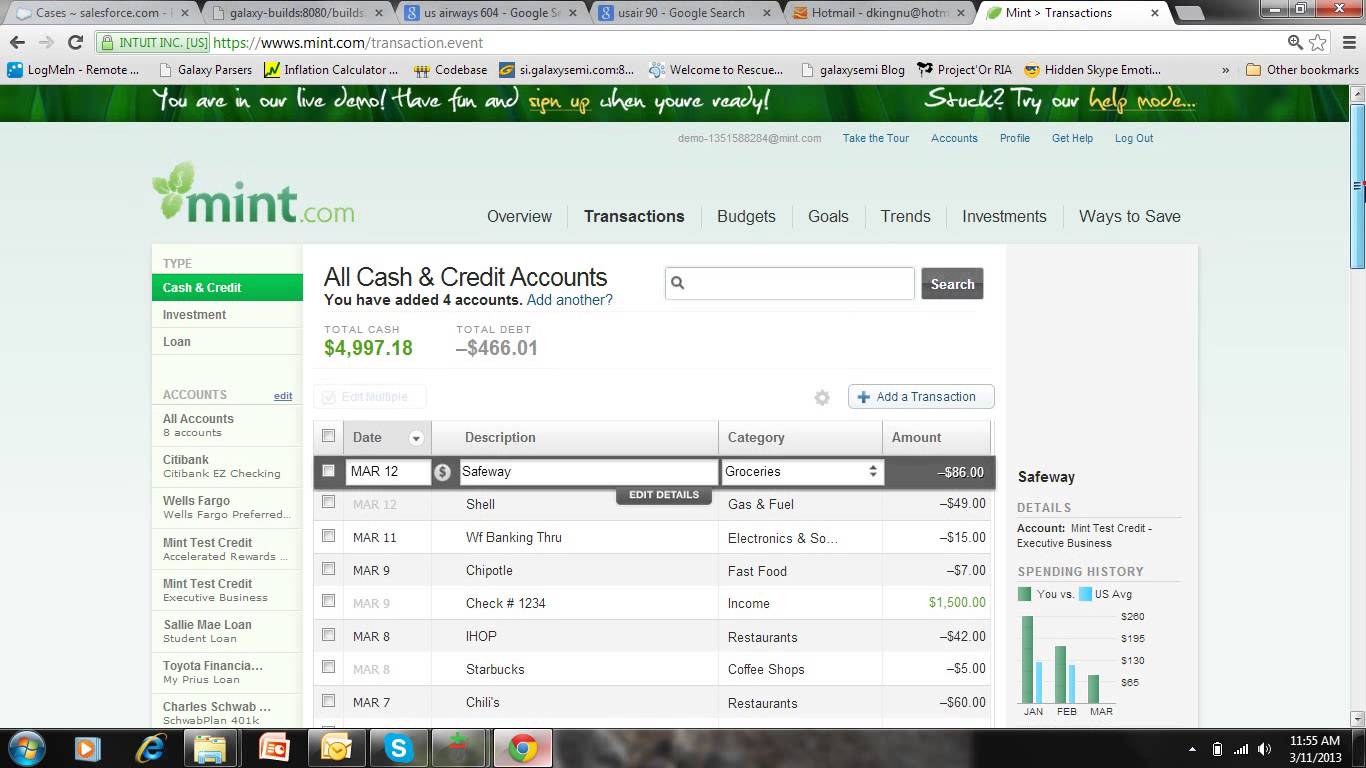Go to the Overview tab
1366x768 pixels.
(x=519, y=216)
